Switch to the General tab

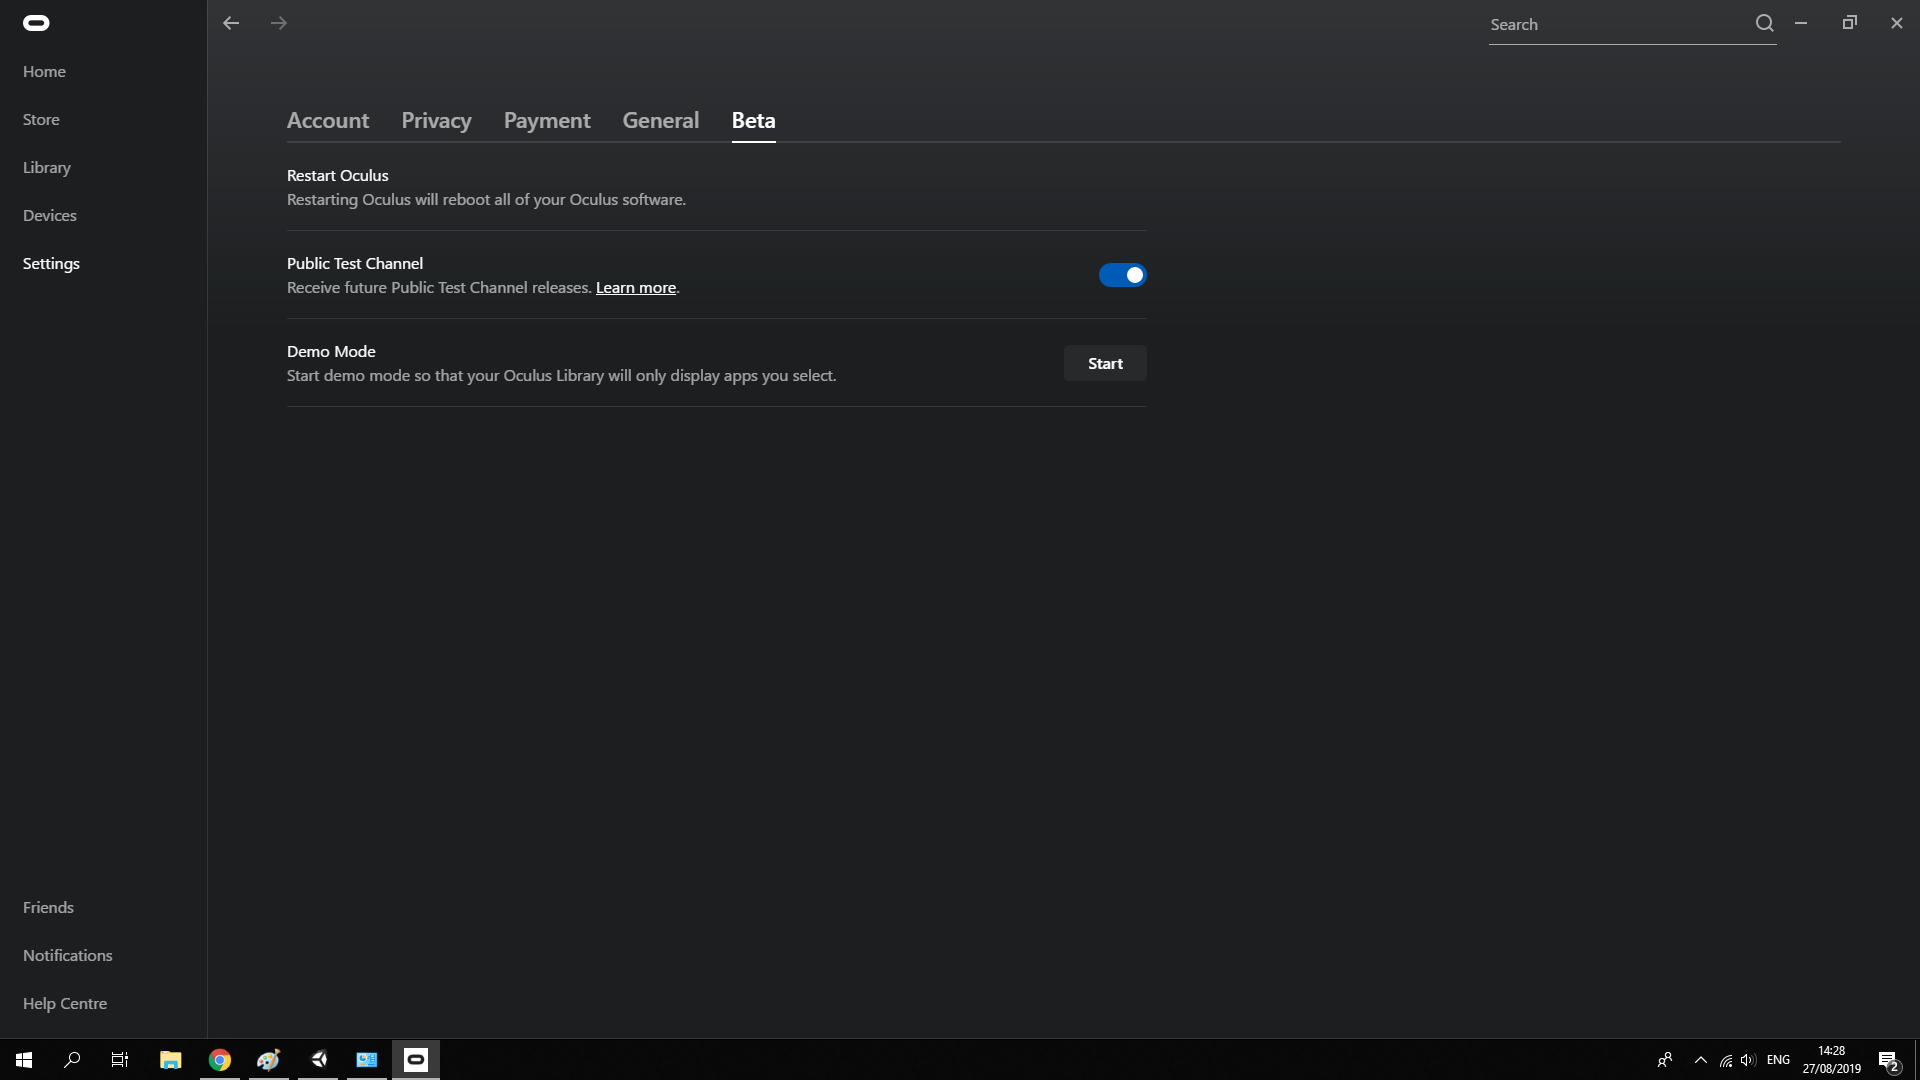[660, 120]
